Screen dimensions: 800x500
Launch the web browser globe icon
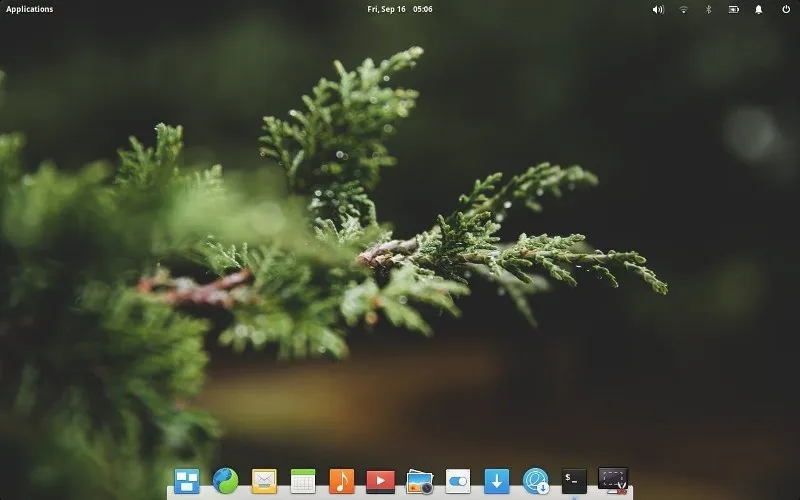[225, 481]
